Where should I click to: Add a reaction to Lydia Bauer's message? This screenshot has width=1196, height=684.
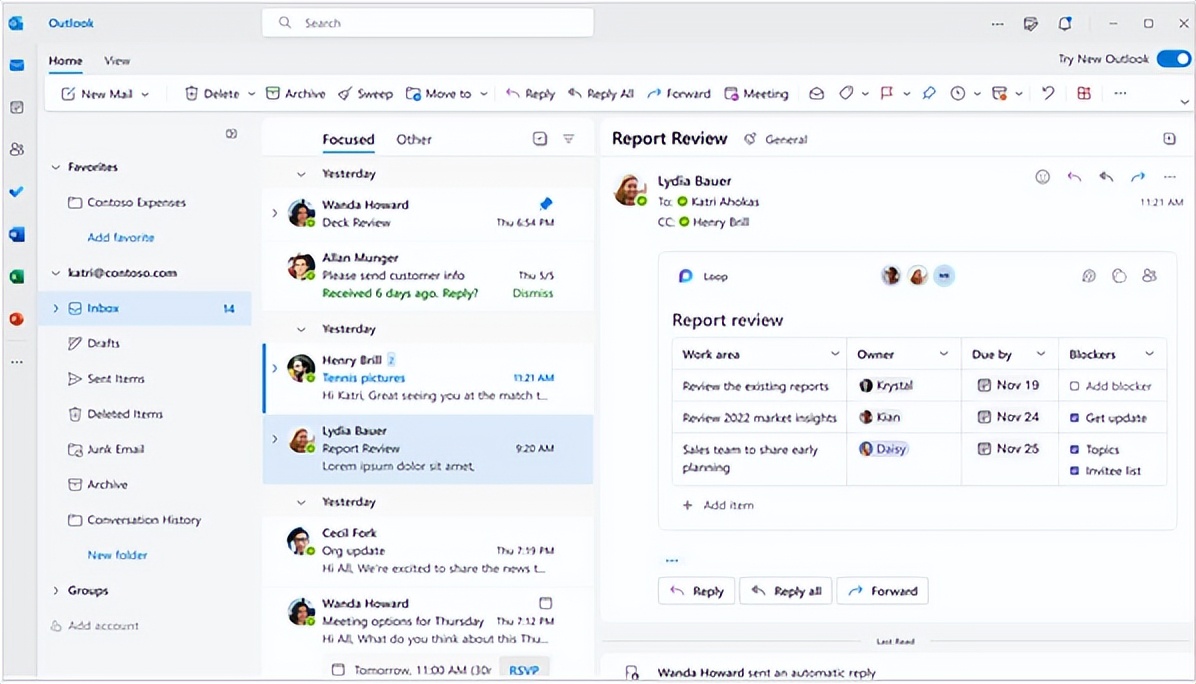(x=1043, y=176)
